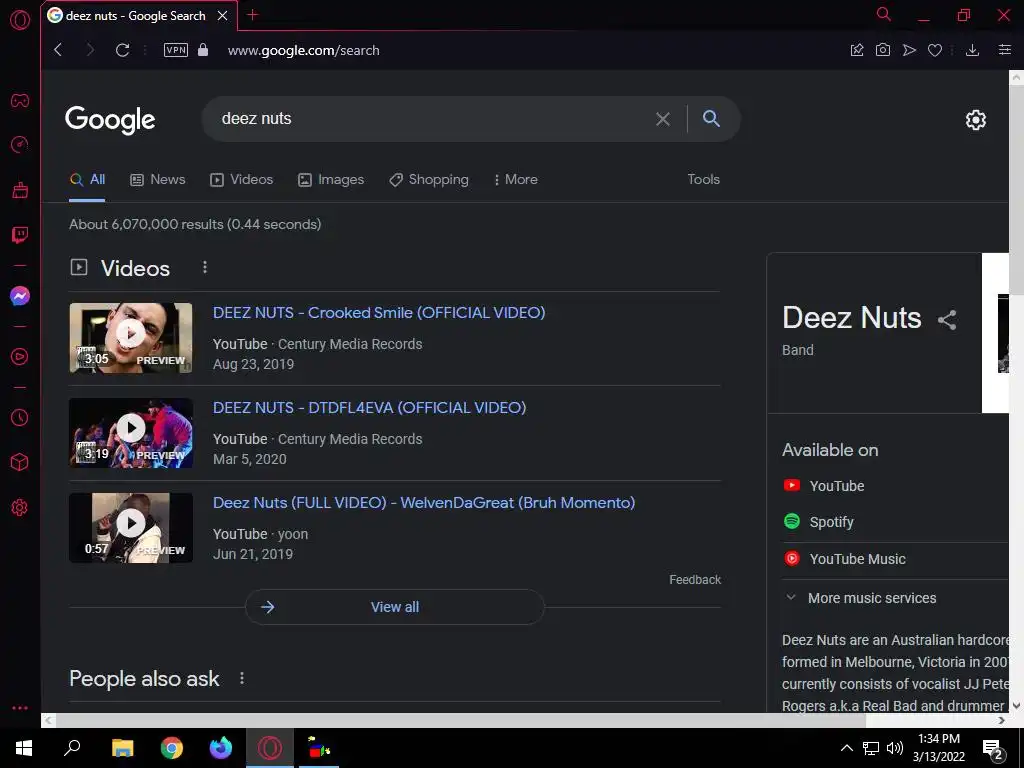The height and width of the screenshot is (768, 1024).
Task: Switch to the Videos tab
Action: click(x=242, y=180)
